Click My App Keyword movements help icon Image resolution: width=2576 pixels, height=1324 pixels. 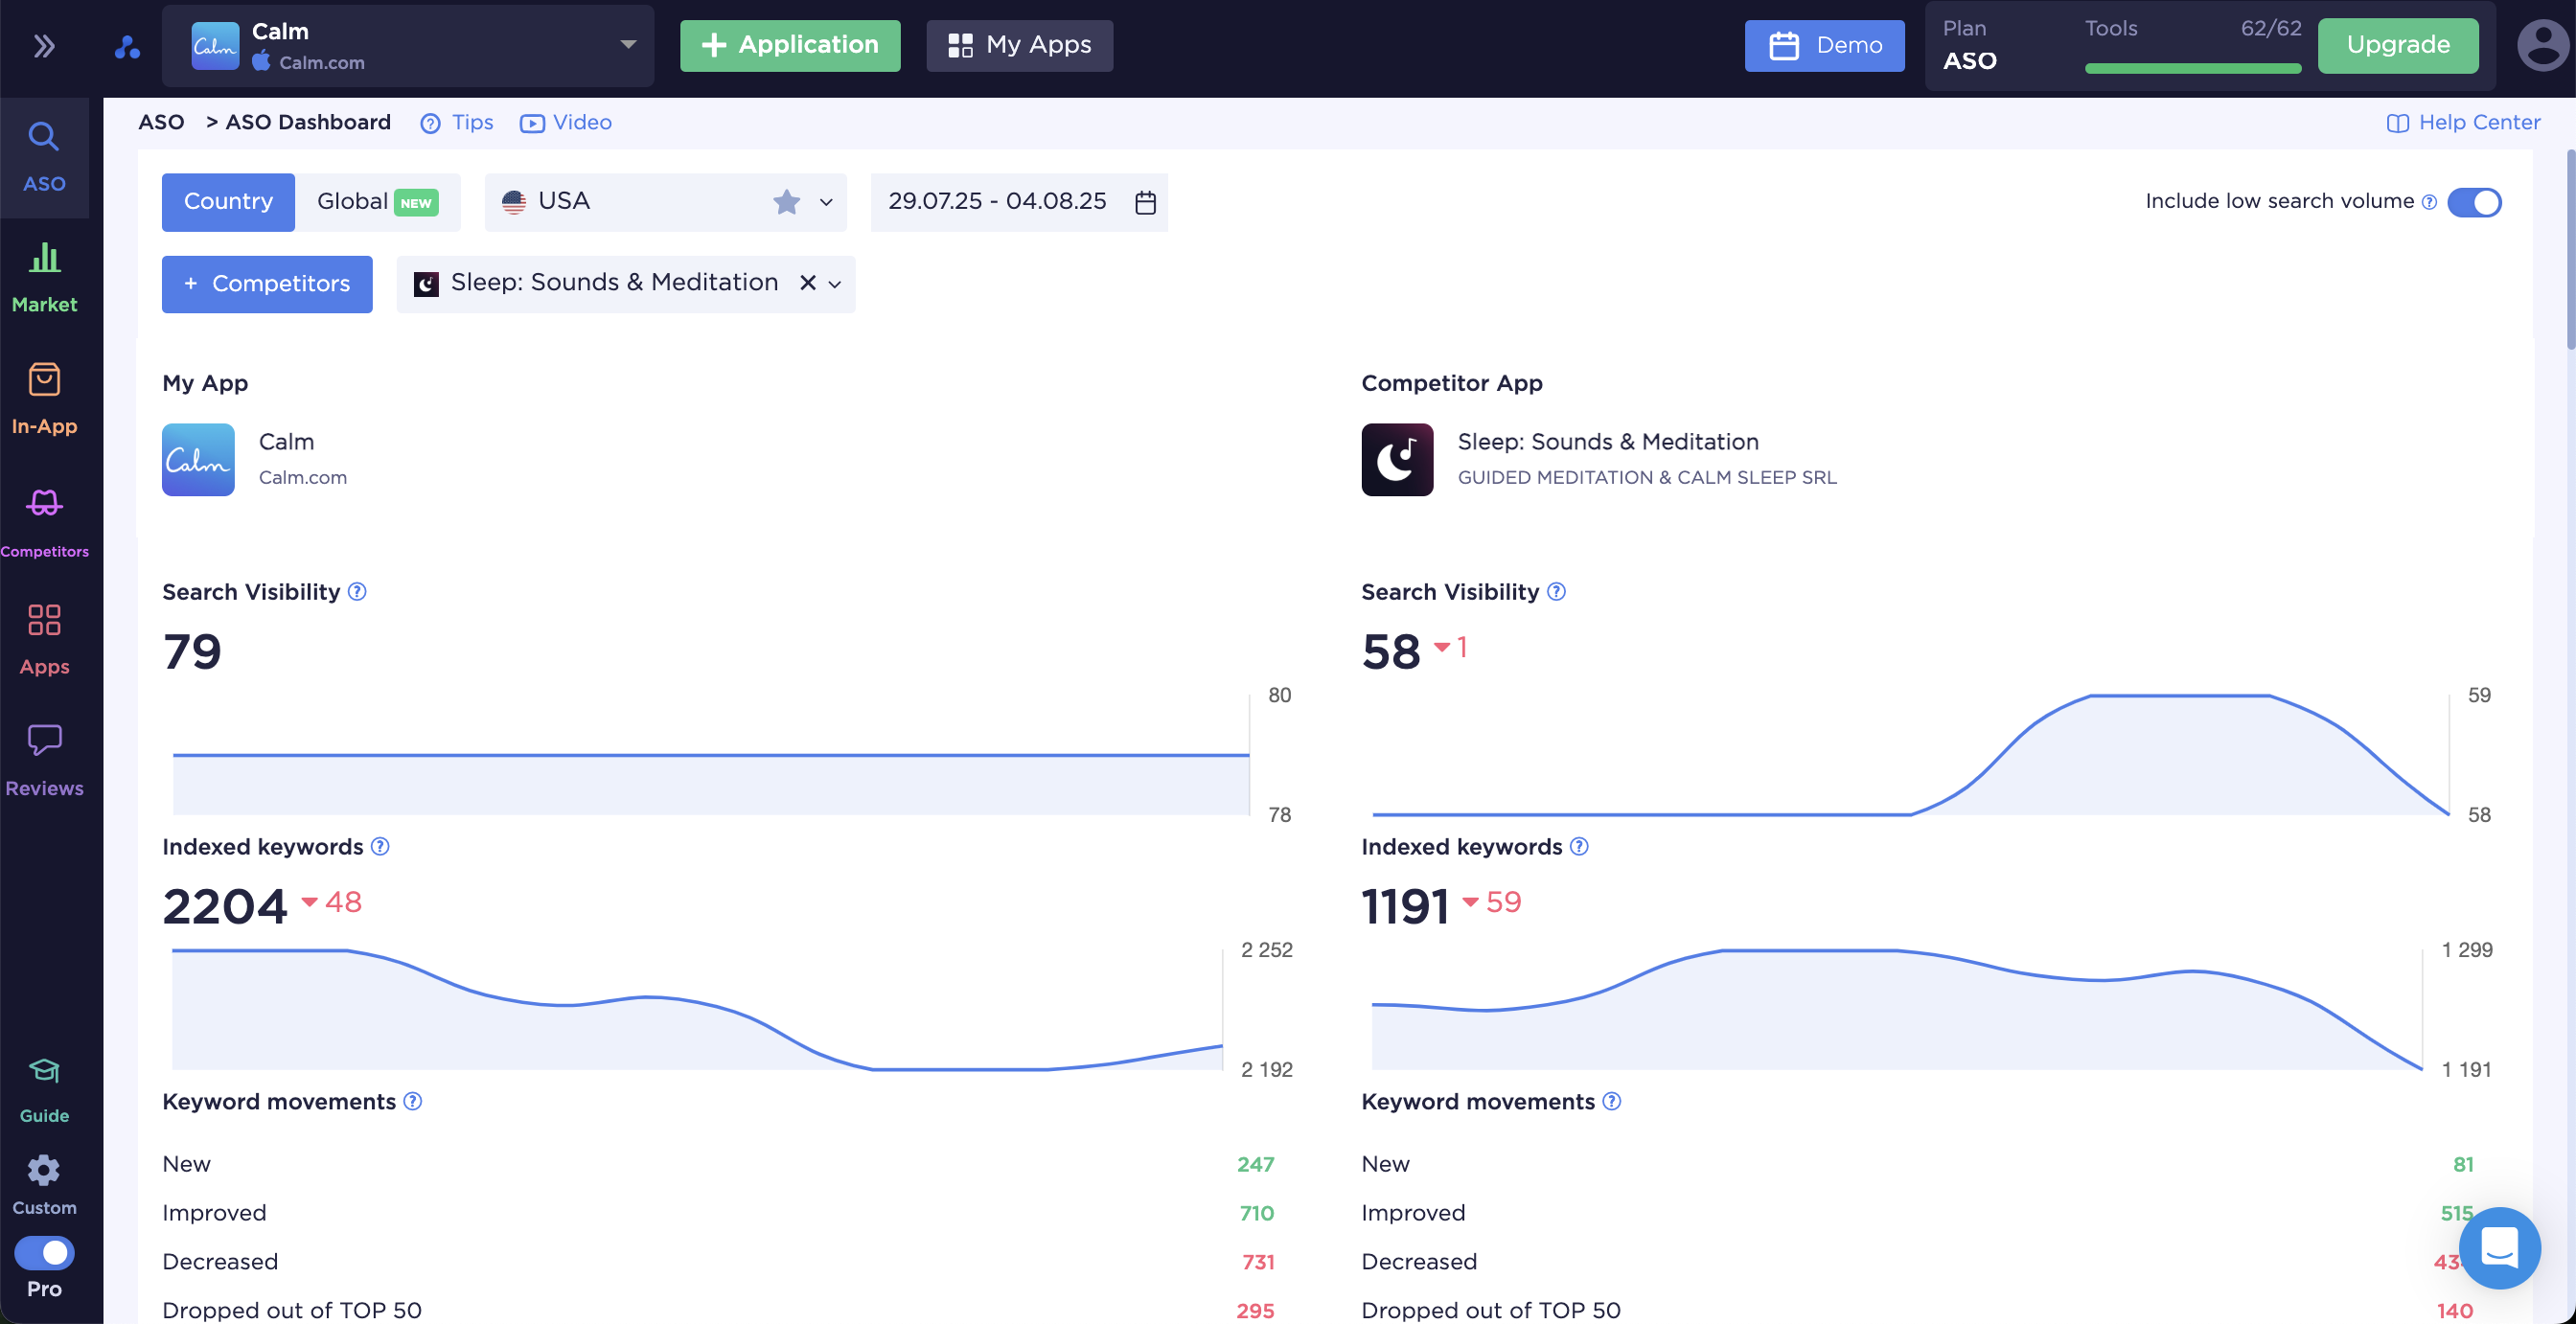[413, 1102]
